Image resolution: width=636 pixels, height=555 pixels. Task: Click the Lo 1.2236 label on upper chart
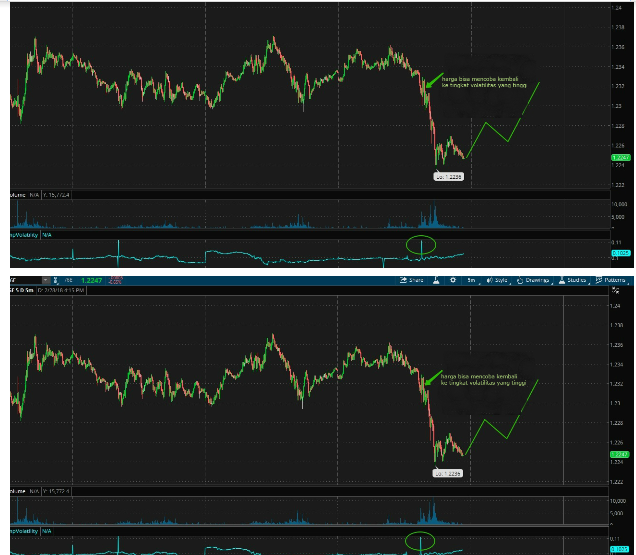pyautogui.click(x=447, y=176)
